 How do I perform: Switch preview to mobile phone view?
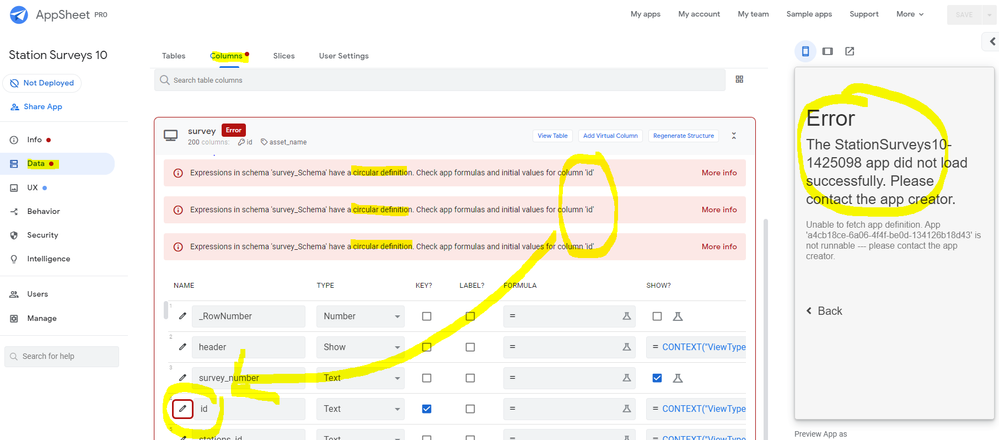point(805,51)
